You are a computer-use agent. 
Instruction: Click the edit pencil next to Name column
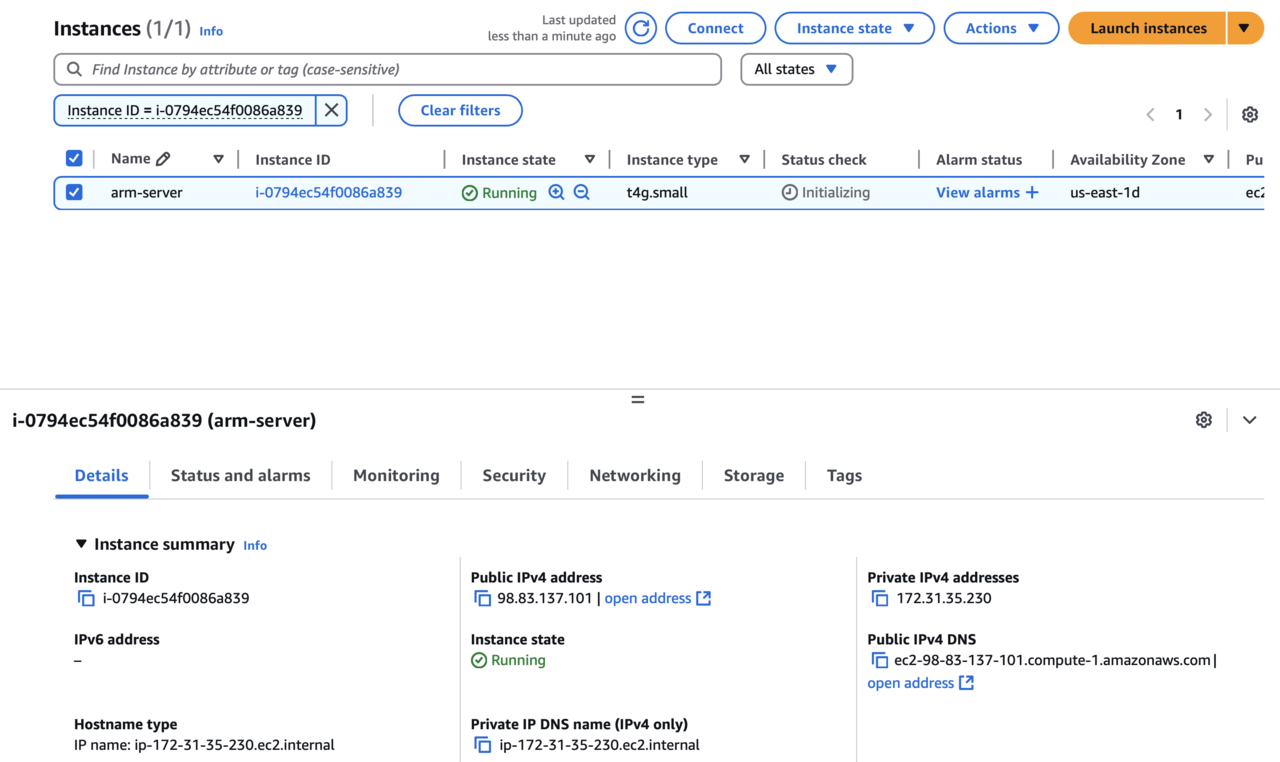coord(163,159)
